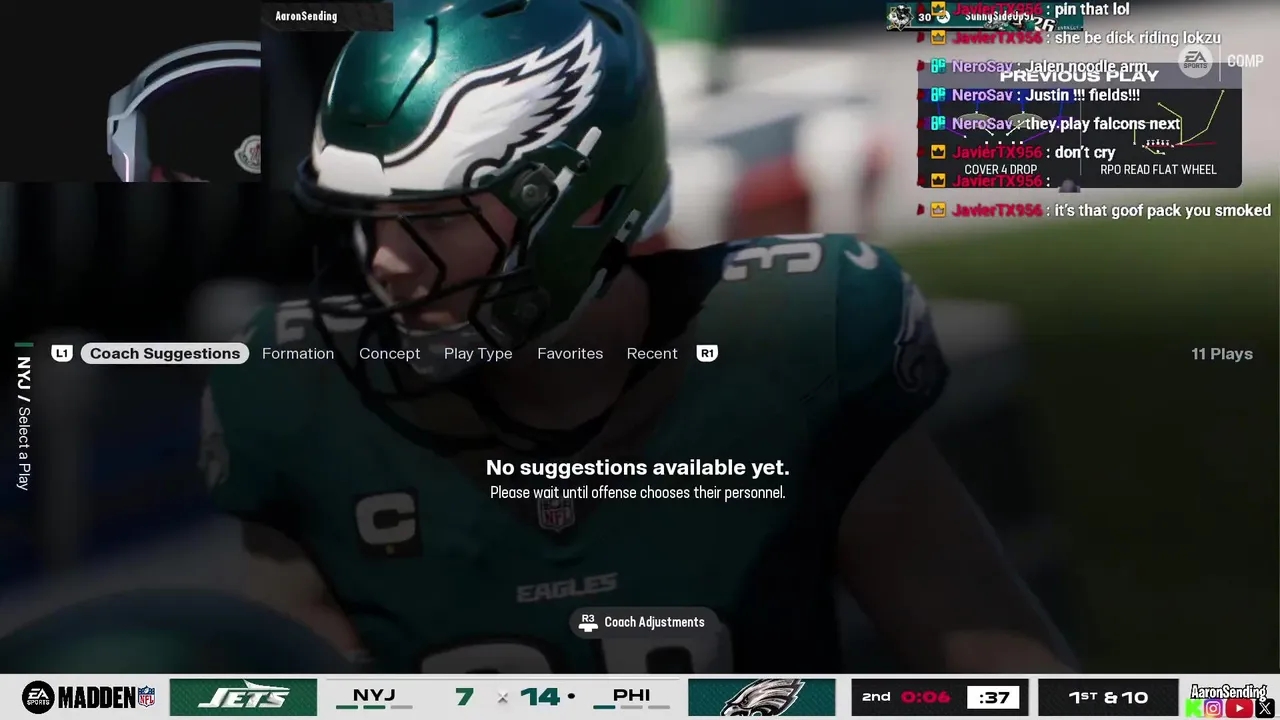Screen dimensions: 1280x720
Task: Click the COMP label near the EA logo
Action: (1245, 62)
